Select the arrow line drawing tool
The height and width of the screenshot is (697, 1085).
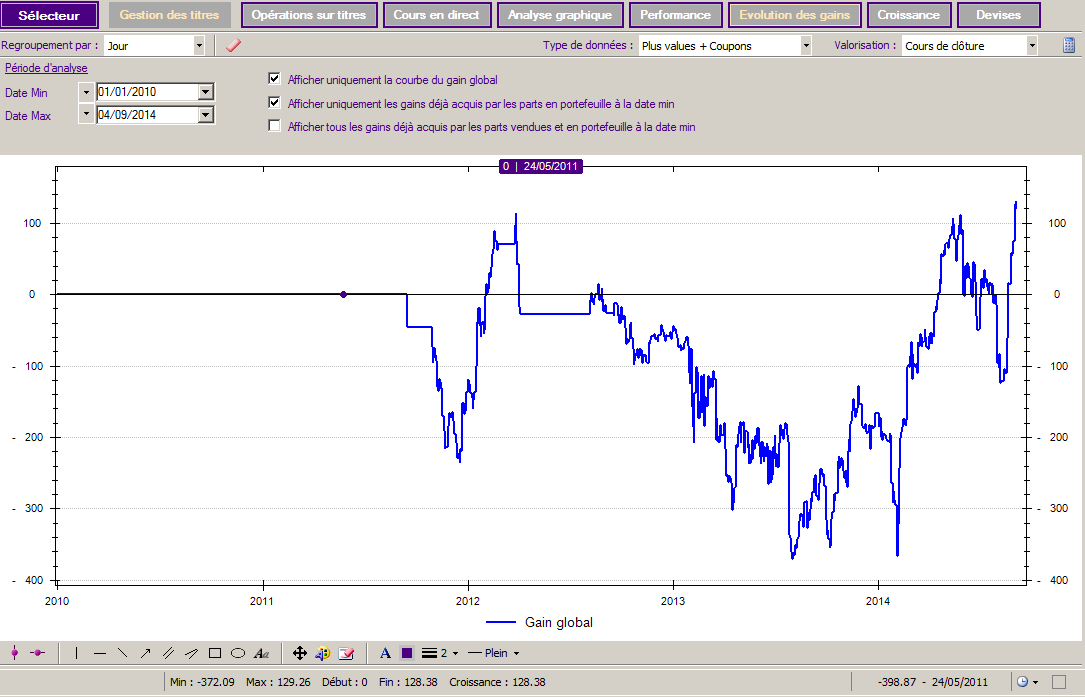145,653
